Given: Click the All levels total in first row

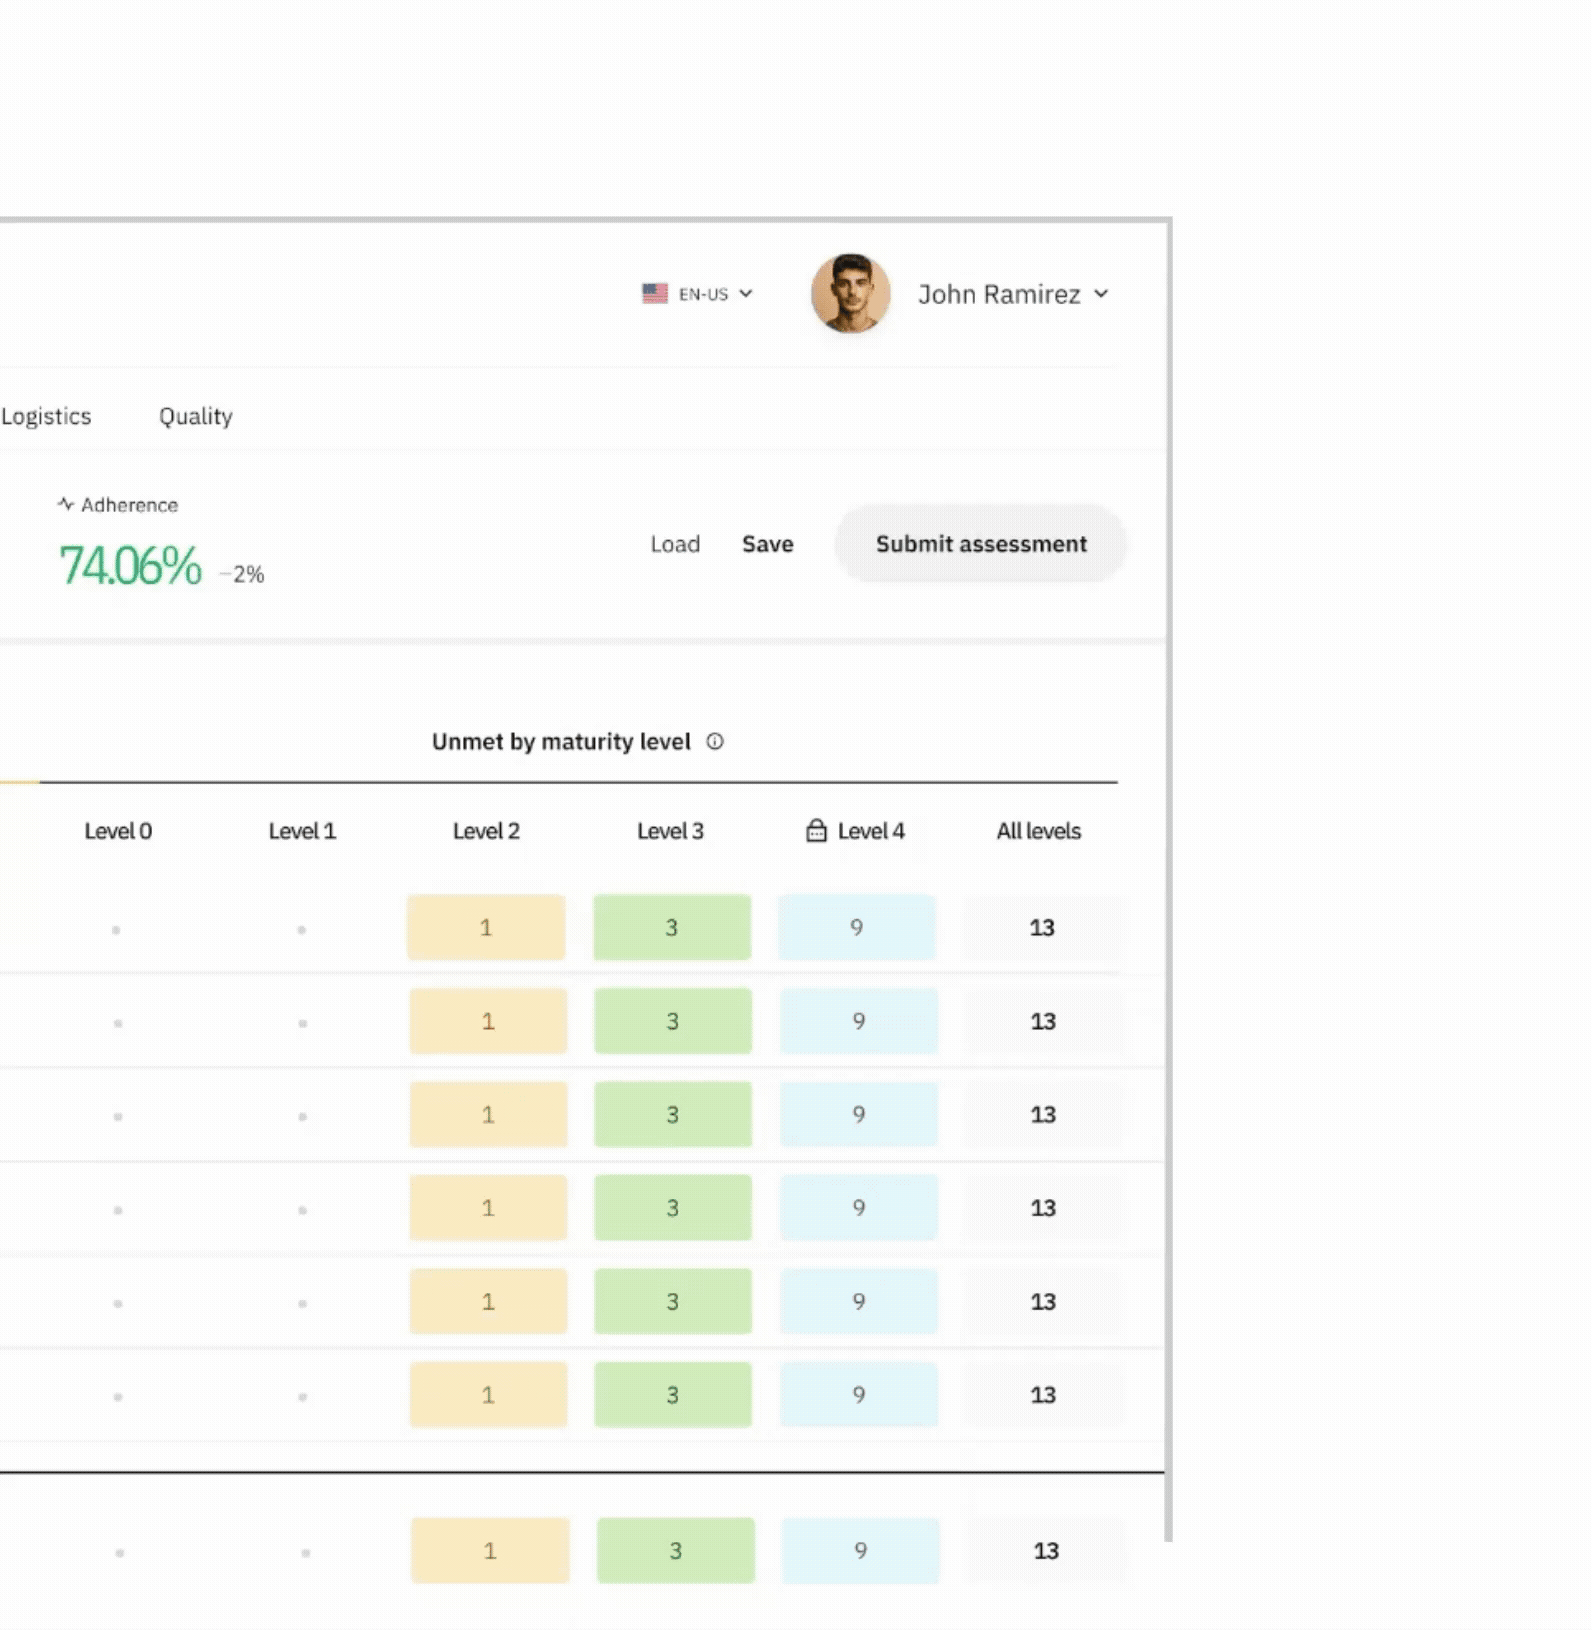Looking at the screenshot, I should click(x=1042, y=928).
